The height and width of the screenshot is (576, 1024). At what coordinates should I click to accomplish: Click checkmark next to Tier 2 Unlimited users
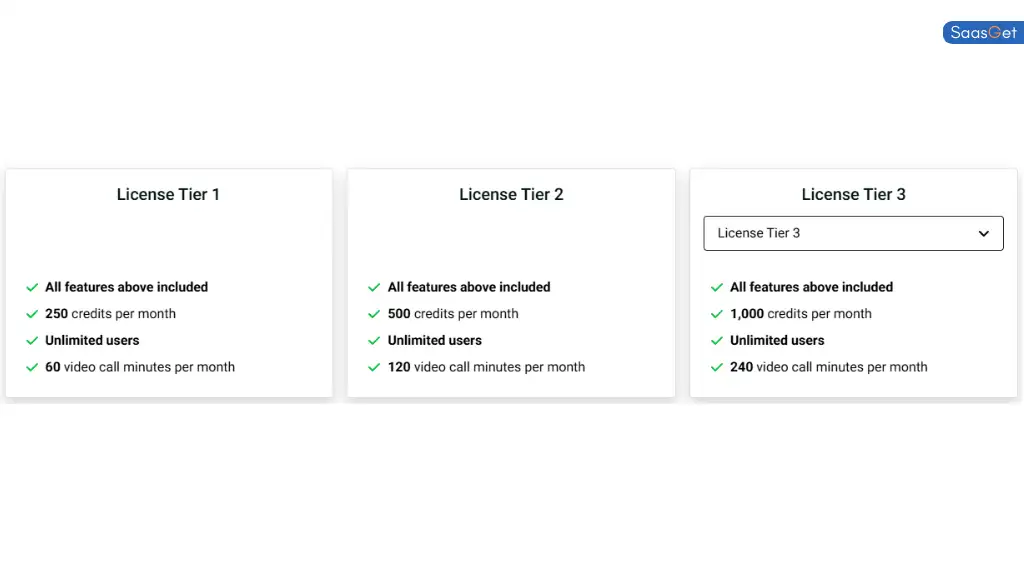374,341
